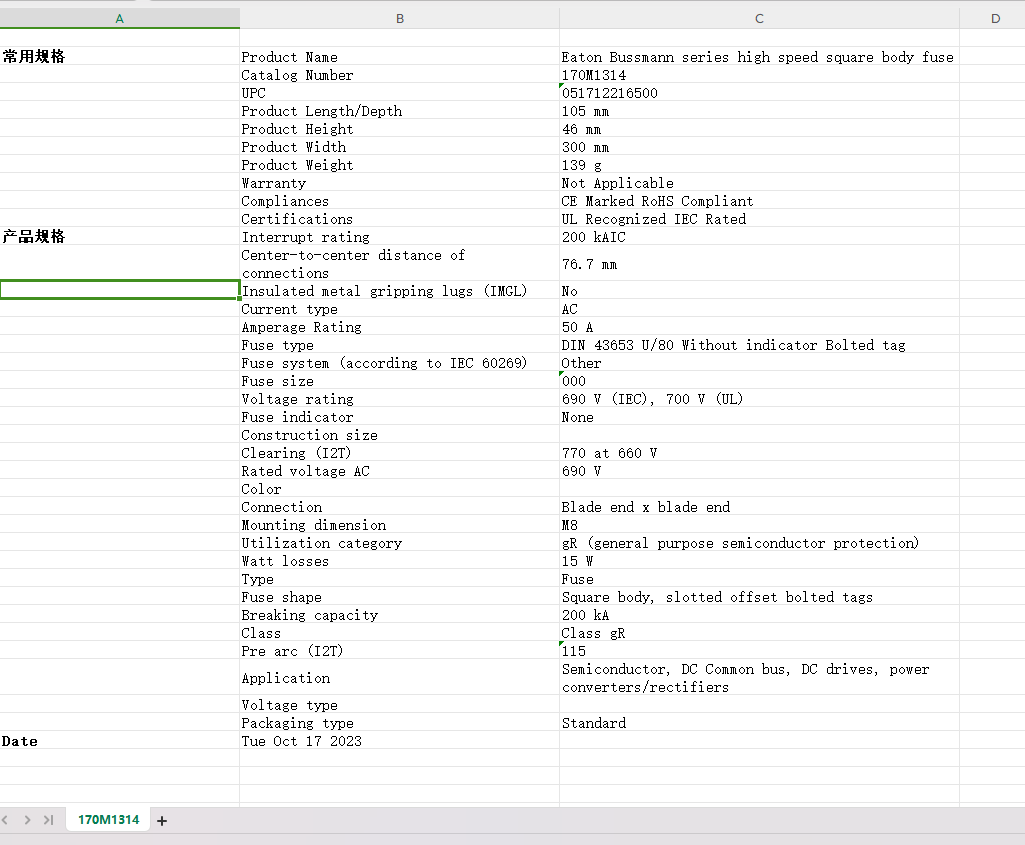
Task: Select the catalog value '170M1314' cell
Action: point(759,75)
